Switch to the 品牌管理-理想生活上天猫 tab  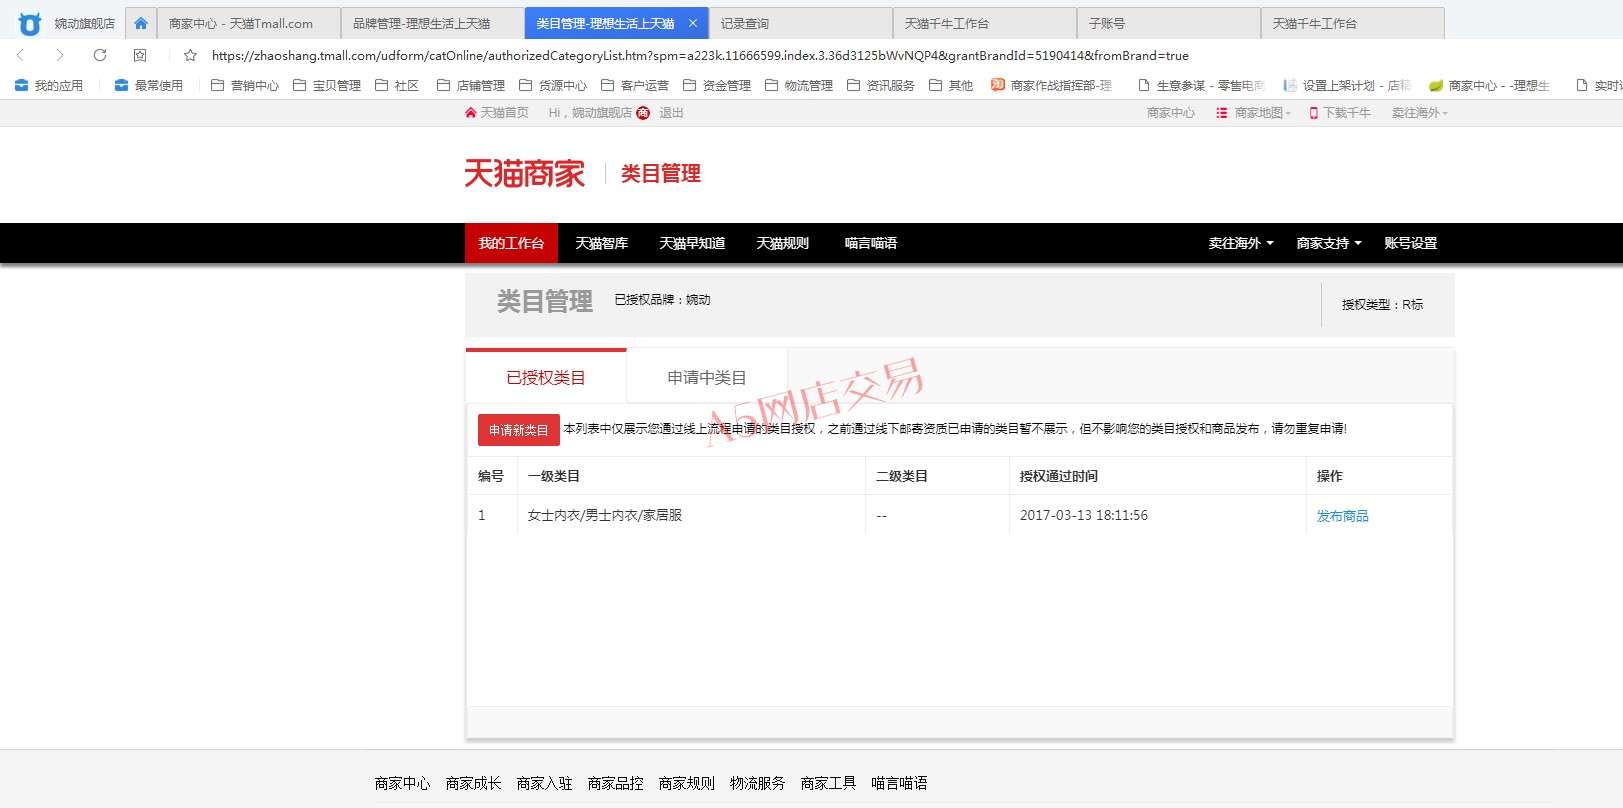432,23
